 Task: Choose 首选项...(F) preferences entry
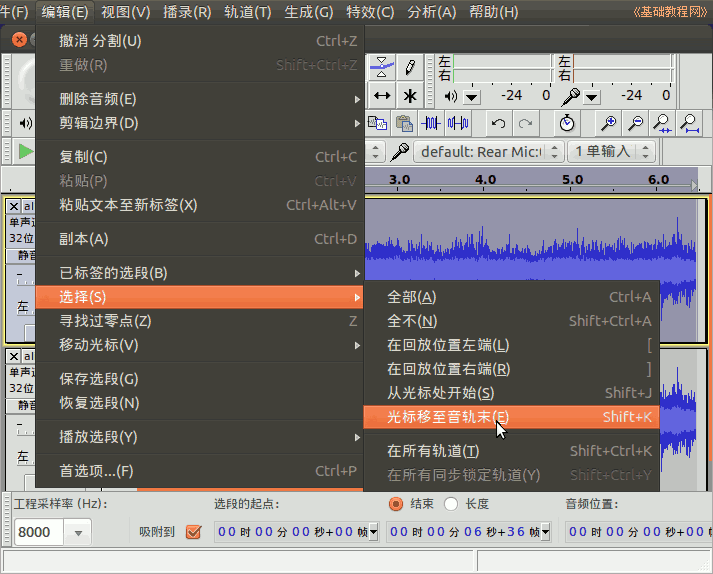click(x=200, y=471)
